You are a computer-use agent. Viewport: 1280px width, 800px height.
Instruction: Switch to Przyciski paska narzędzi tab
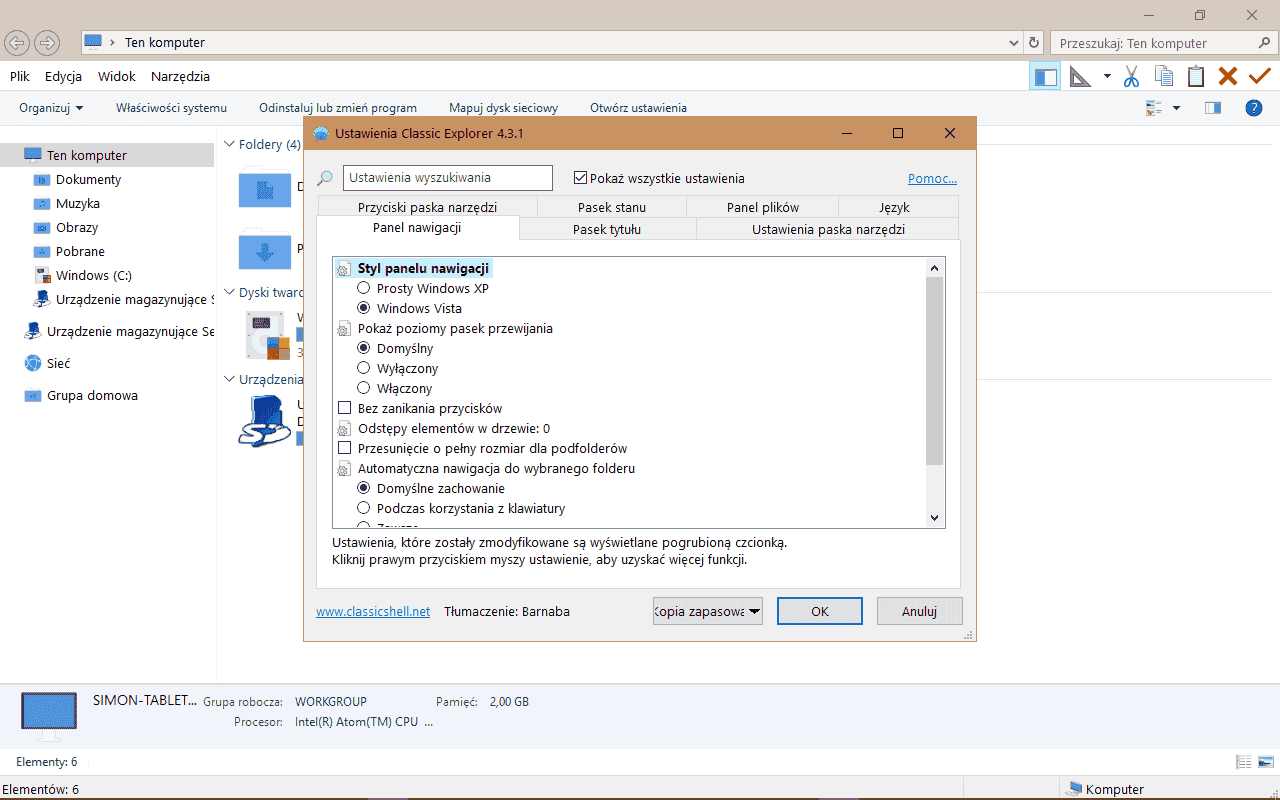point(427,207)
